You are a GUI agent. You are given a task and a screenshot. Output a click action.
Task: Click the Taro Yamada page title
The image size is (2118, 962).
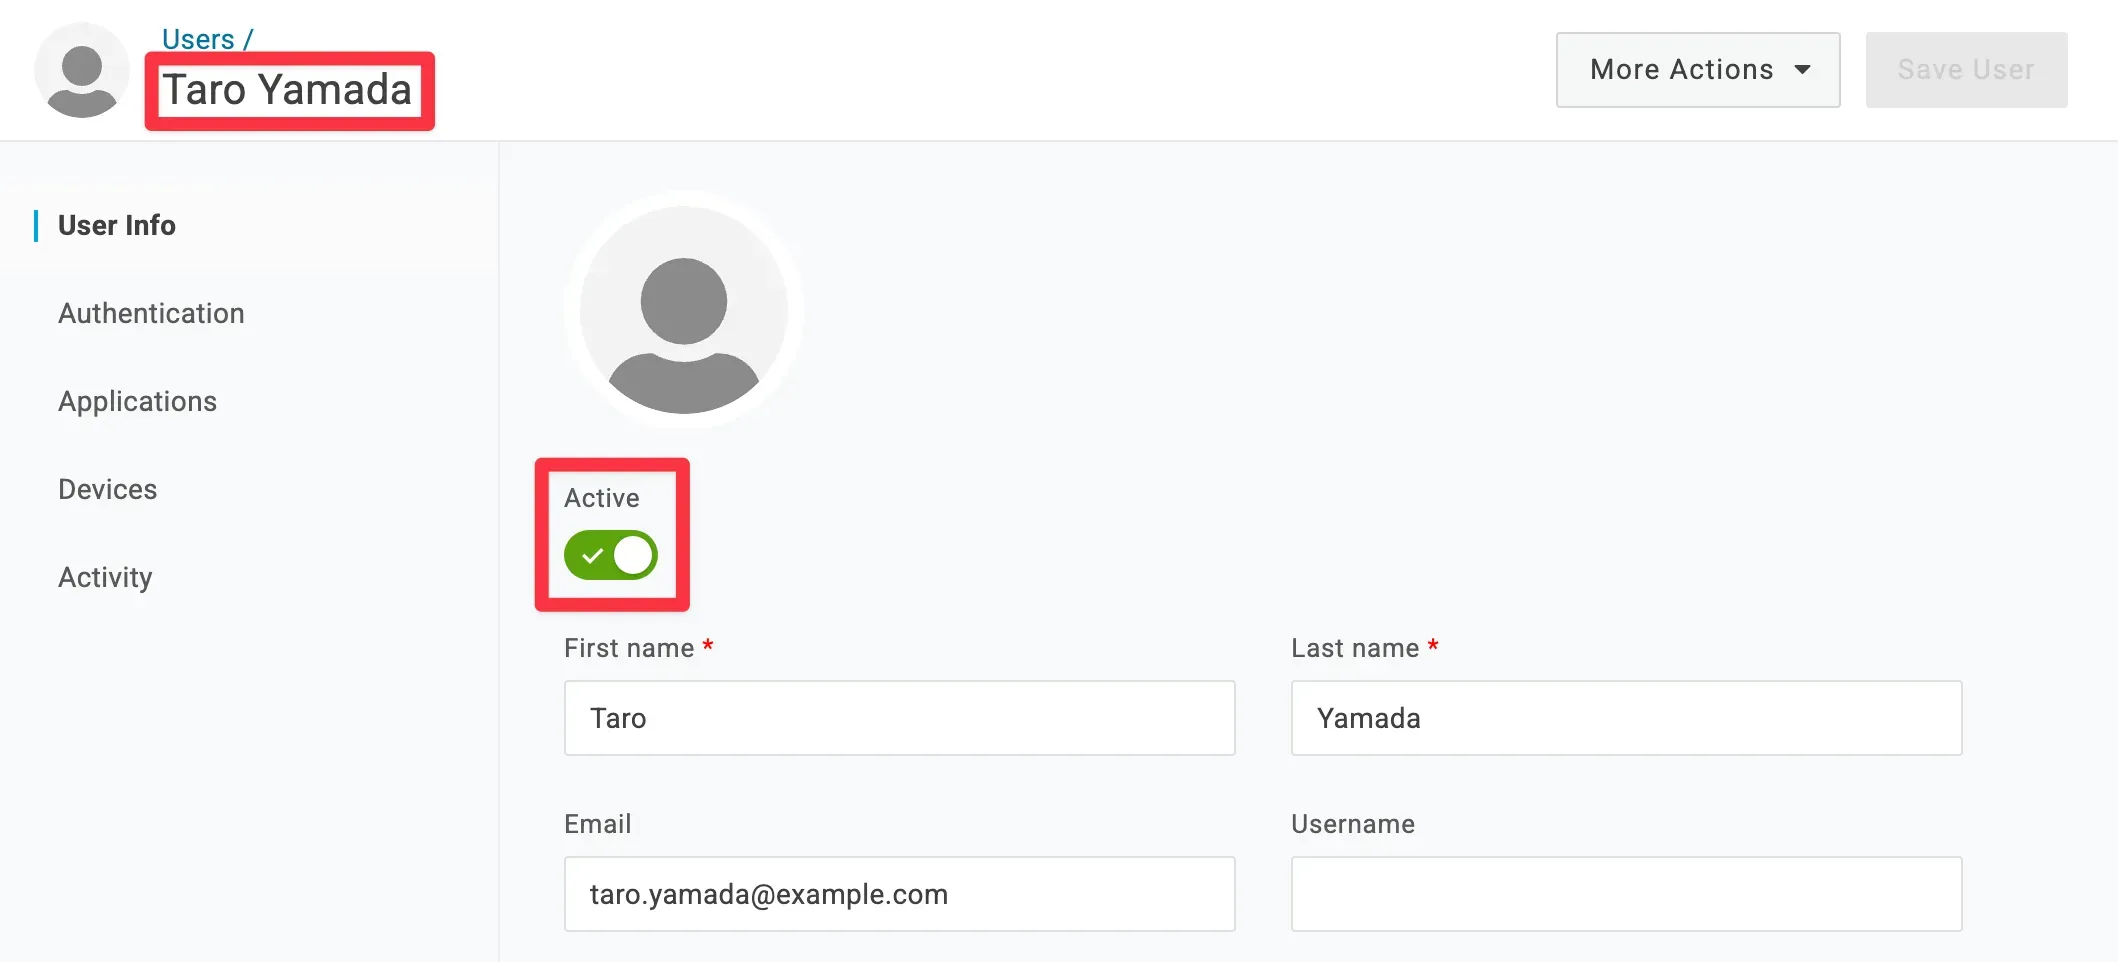point(288,90)
